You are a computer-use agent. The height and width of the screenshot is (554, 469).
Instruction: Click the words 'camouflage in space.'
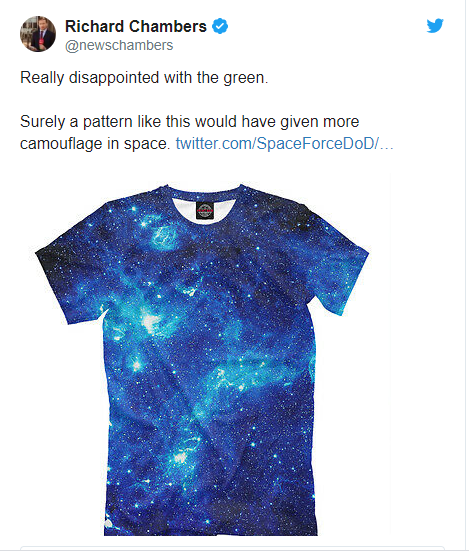tap(95, 144)
